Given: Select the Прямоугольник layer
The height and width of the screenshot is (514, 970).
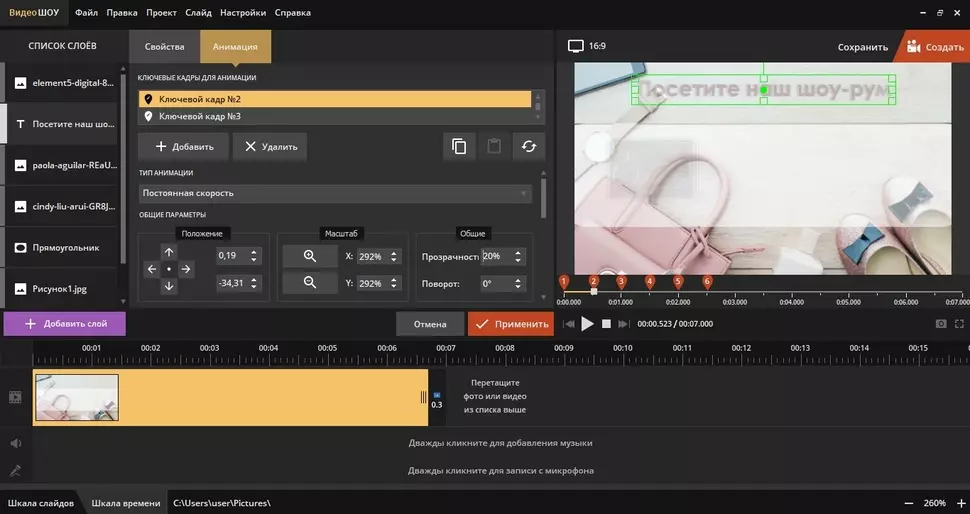Looking at the screenshot, I should tap(60, 246).
